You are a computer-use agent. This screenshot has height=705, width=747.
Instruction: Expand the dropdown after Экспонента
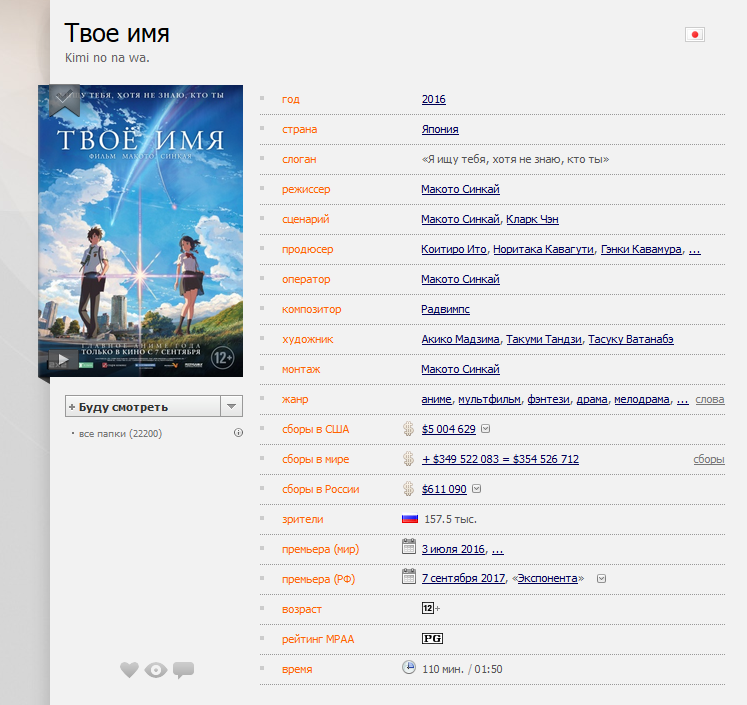[601, 578]
